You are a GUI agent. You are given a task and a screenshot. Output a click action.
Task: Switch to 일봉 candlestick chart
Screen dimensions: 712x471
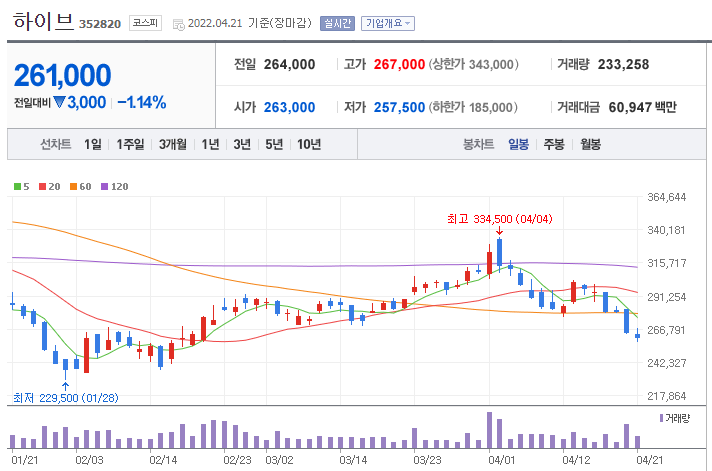pyautogui.click(x=518, y=144)
